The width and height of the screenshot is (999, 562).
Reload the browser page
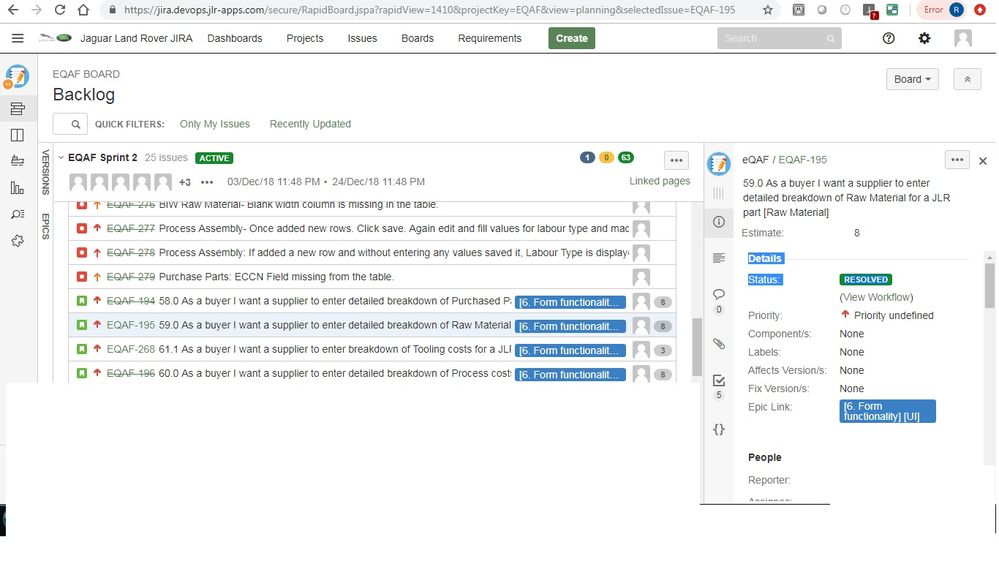tap(60, 10)
